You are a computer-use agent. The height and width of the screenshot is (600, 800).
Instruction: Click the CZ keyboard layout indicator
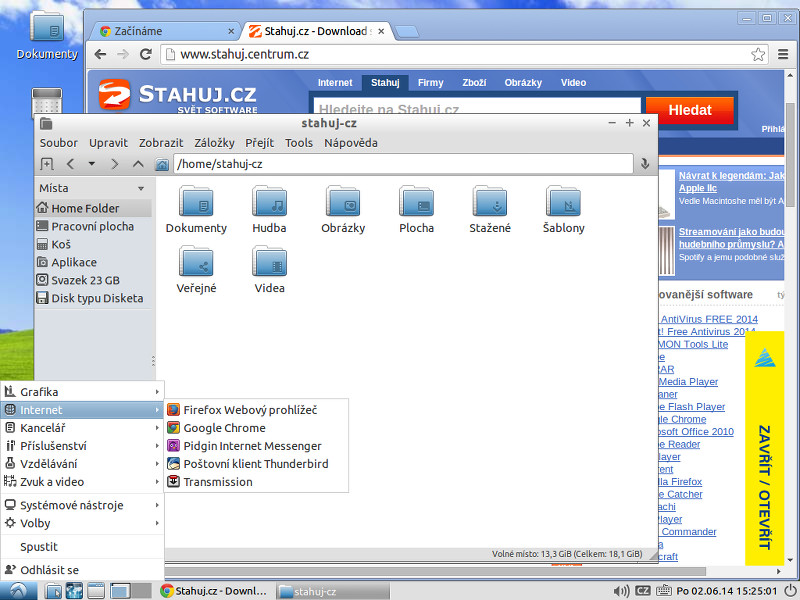[x=642, y=590]
